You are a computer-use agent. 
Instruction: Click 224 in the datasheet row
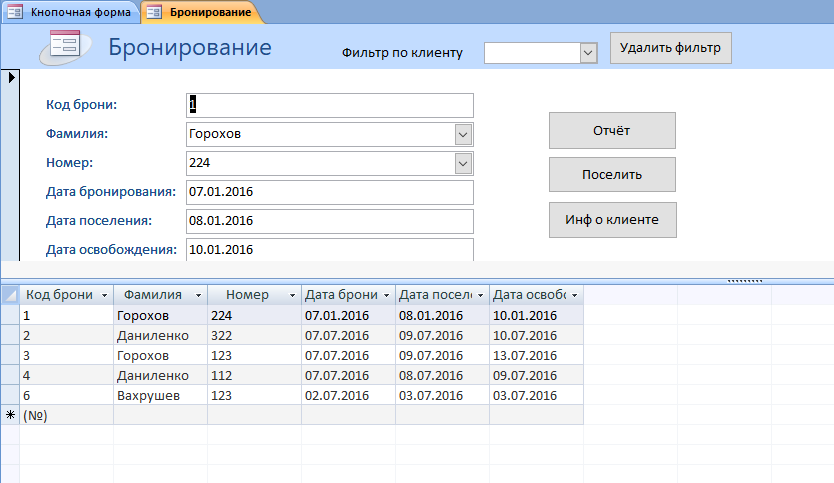point(254,315)
